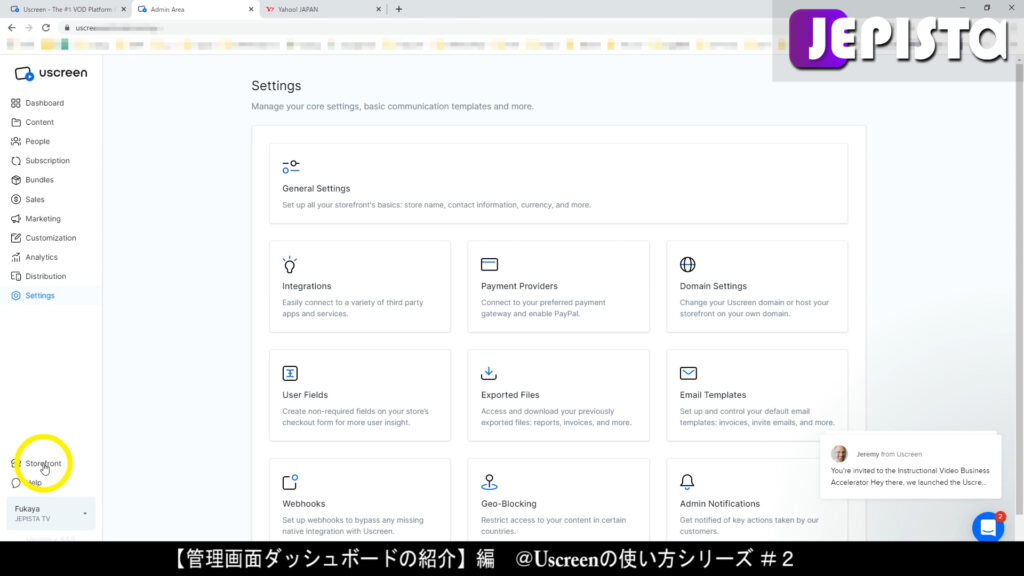This screenshot has height=576, width=1024.
Task: Open the Analytics chart icon
Action: [16, 257]
